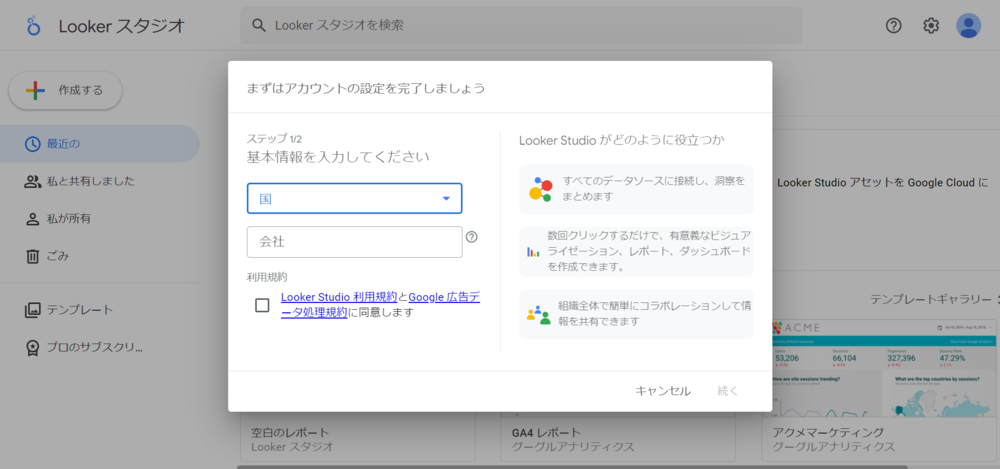Open the Google 広告データ処理規約 link
The width and height of the screenshot is (1000, 469).
coord(380,305)
